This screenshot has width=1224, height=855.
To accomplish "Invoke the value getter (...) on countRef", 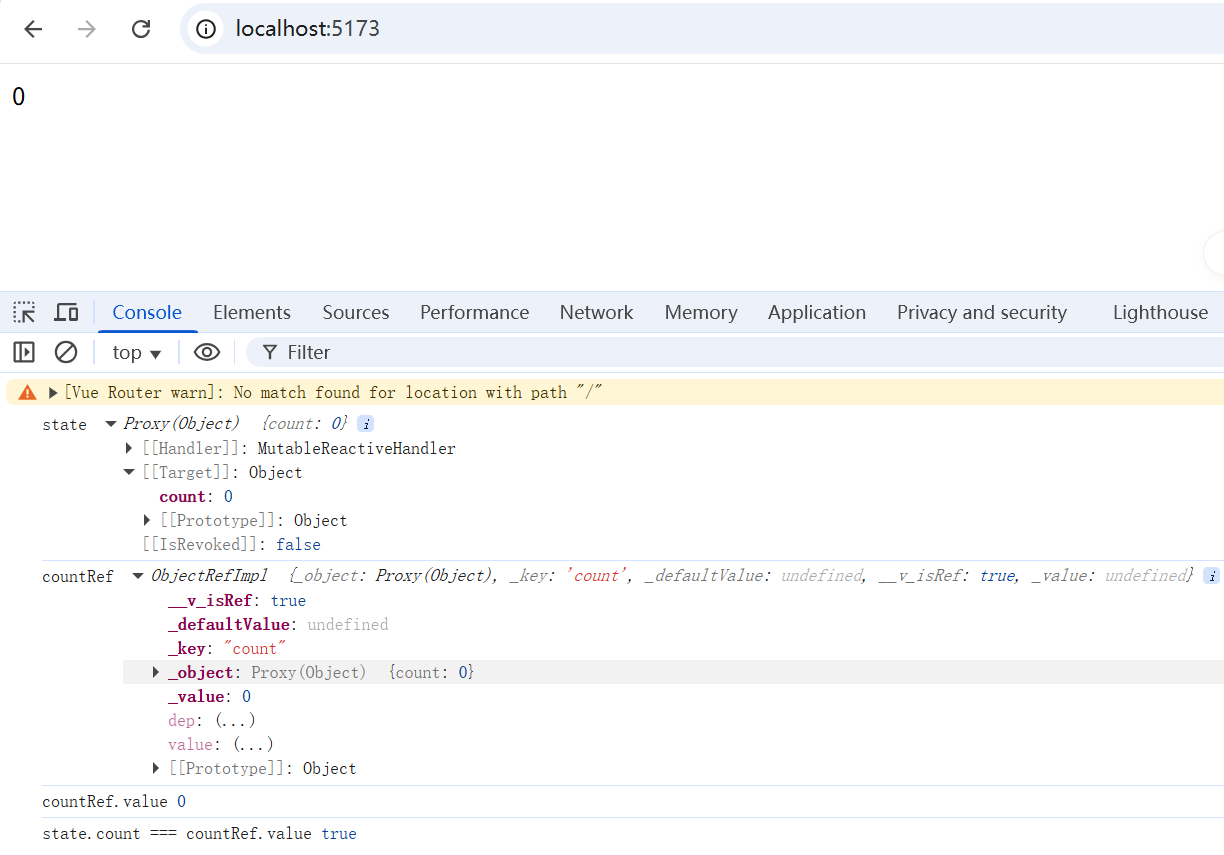I will click(253, 745).
